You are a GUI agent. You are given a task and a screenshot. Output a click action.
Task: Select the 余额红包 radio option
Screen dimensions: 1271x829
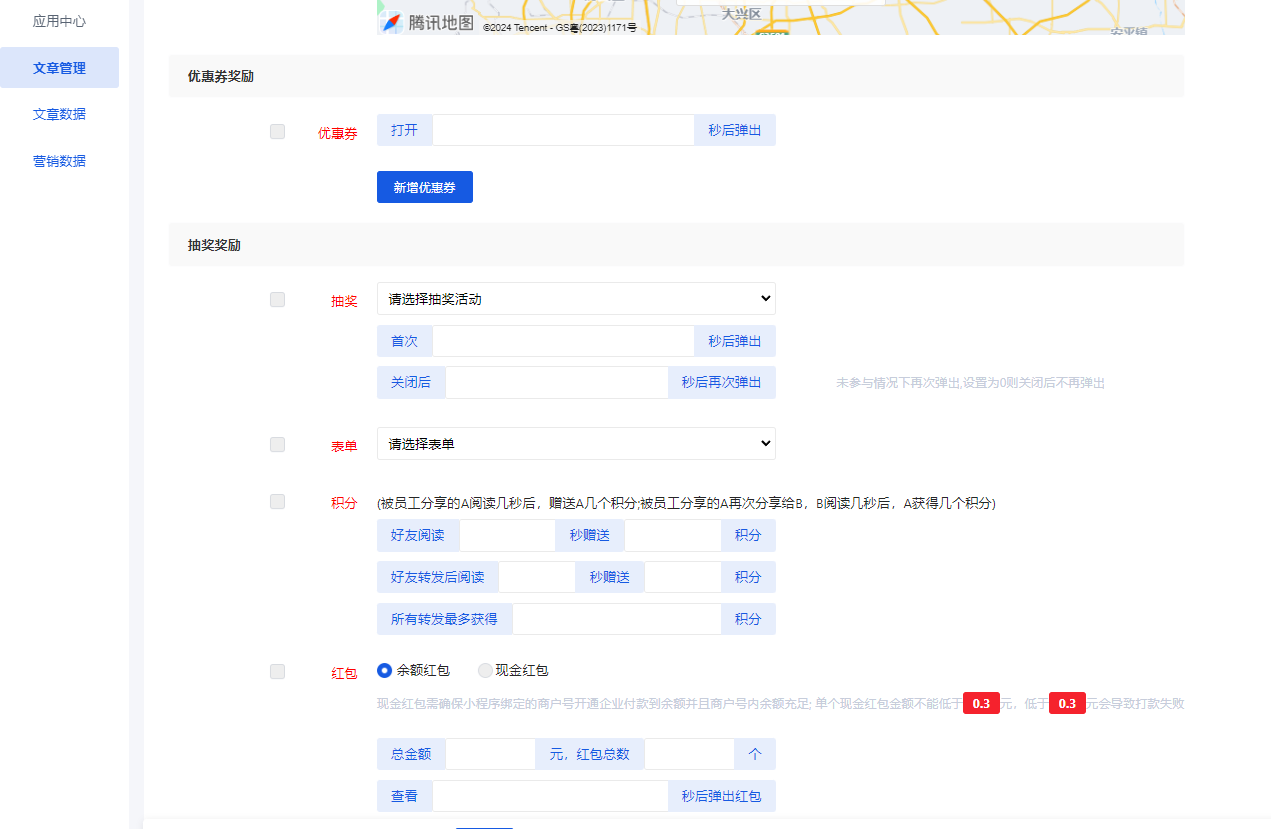(x=384, y=671)
